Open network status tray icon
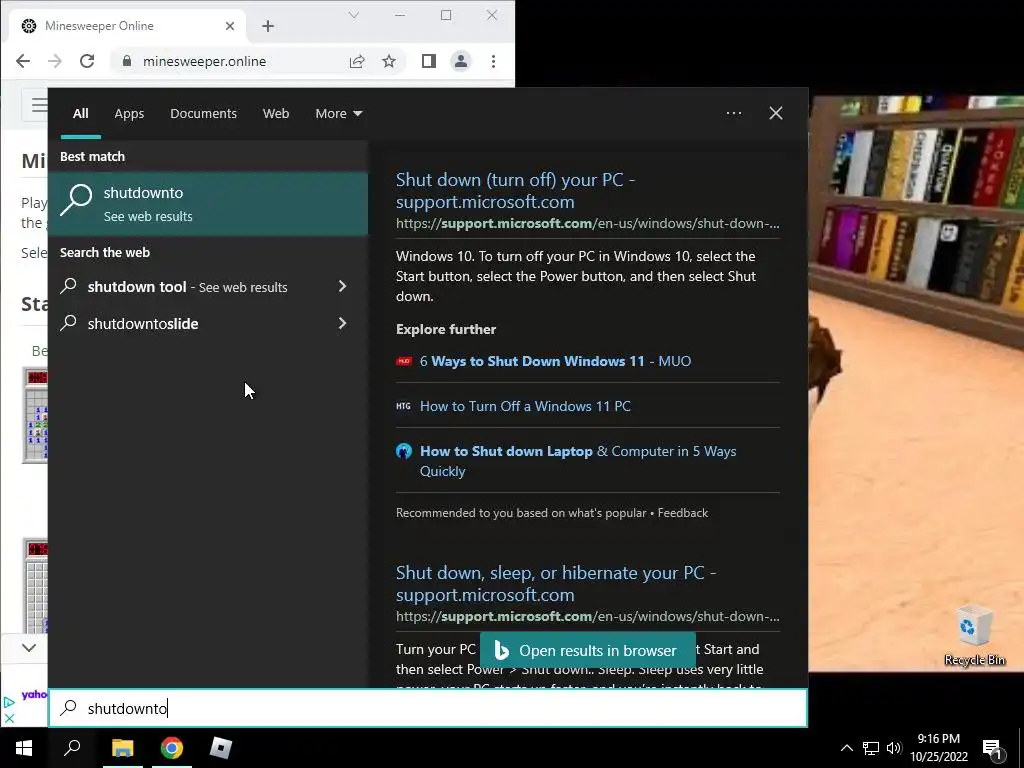This screenshot has height=768, width=1024. tap(871, 748)
